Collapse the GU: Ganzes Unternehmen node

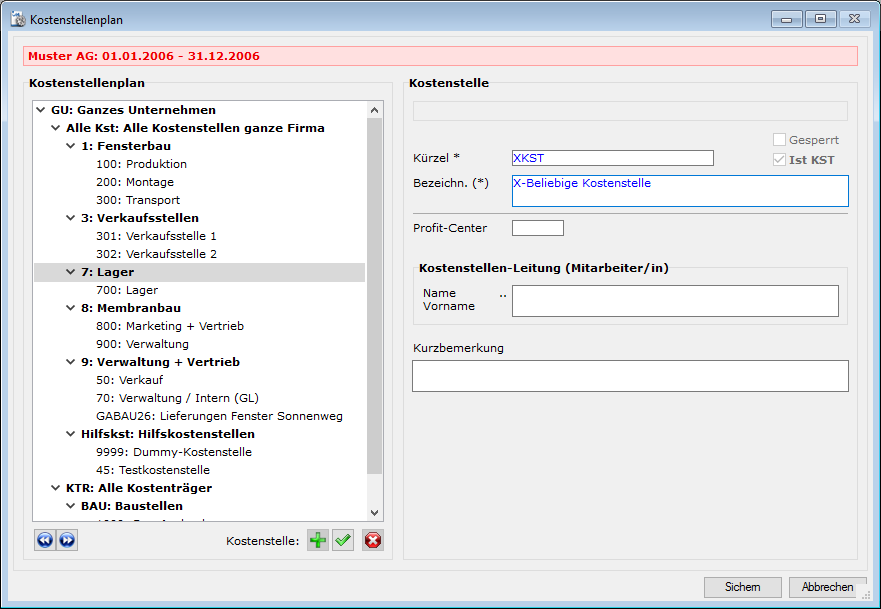pyautogui.click(x=41, y=110)
